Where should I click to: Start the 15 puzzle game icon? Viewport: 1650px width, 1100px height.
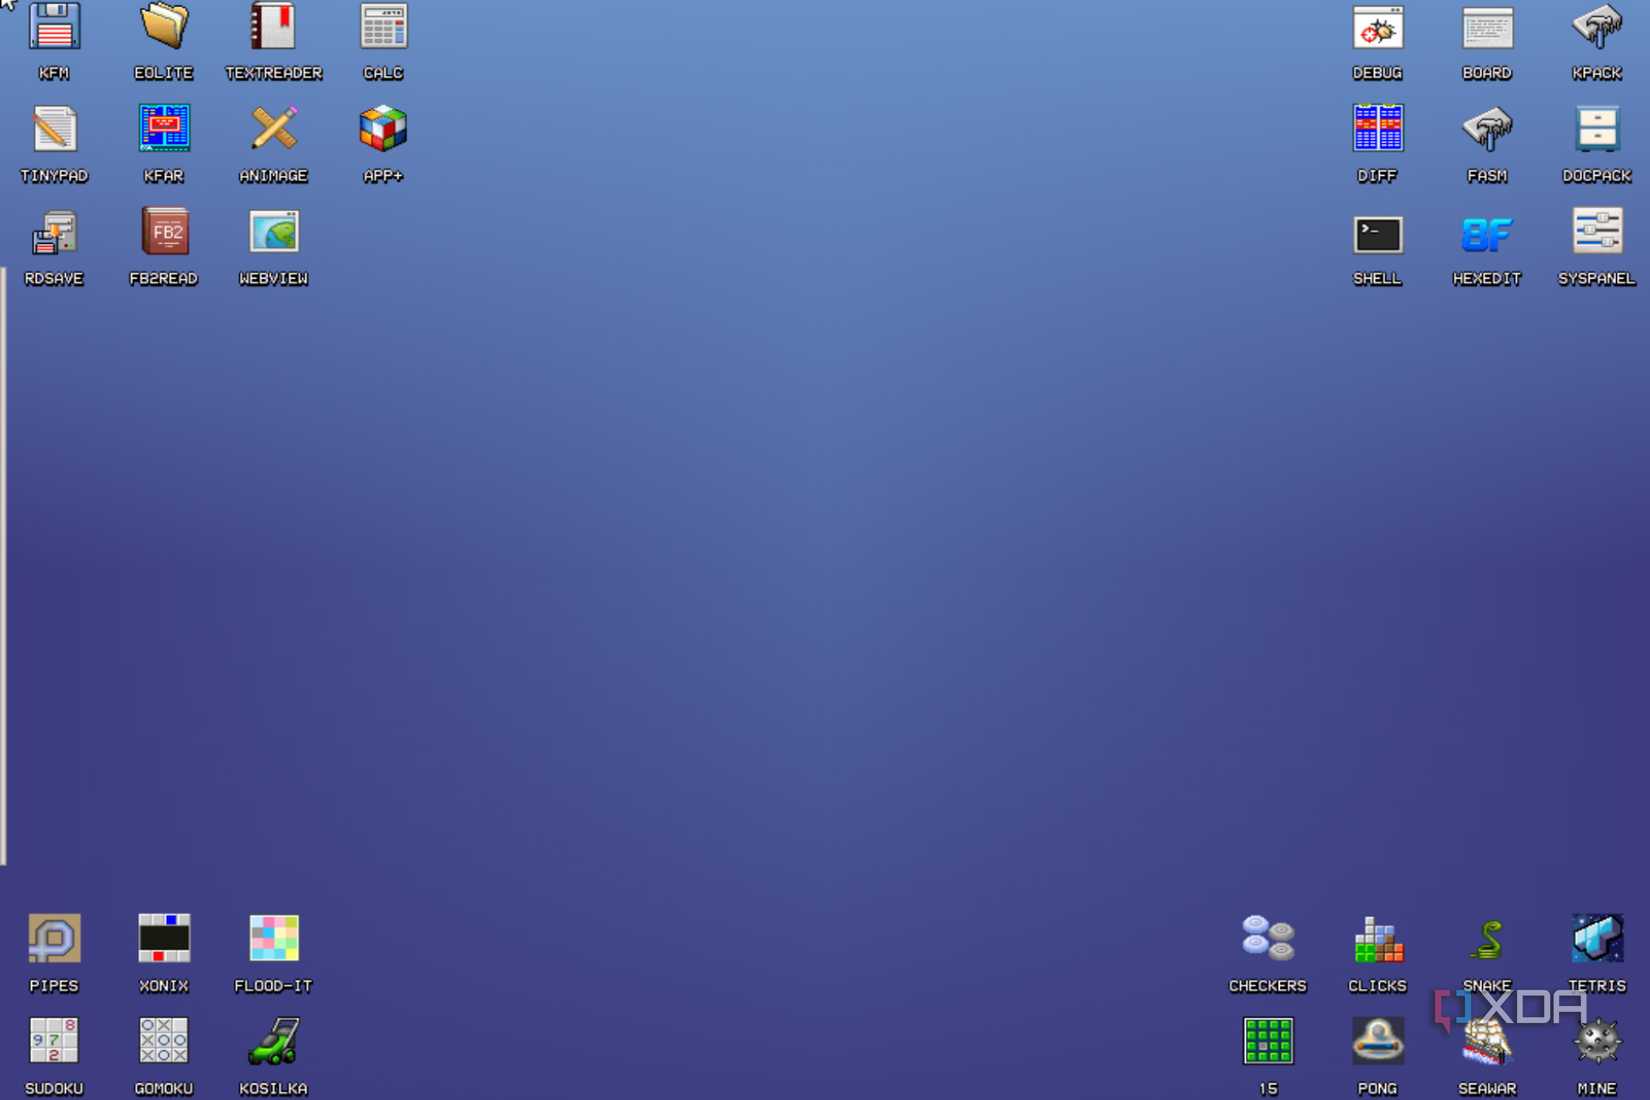click(1268, 1041)
